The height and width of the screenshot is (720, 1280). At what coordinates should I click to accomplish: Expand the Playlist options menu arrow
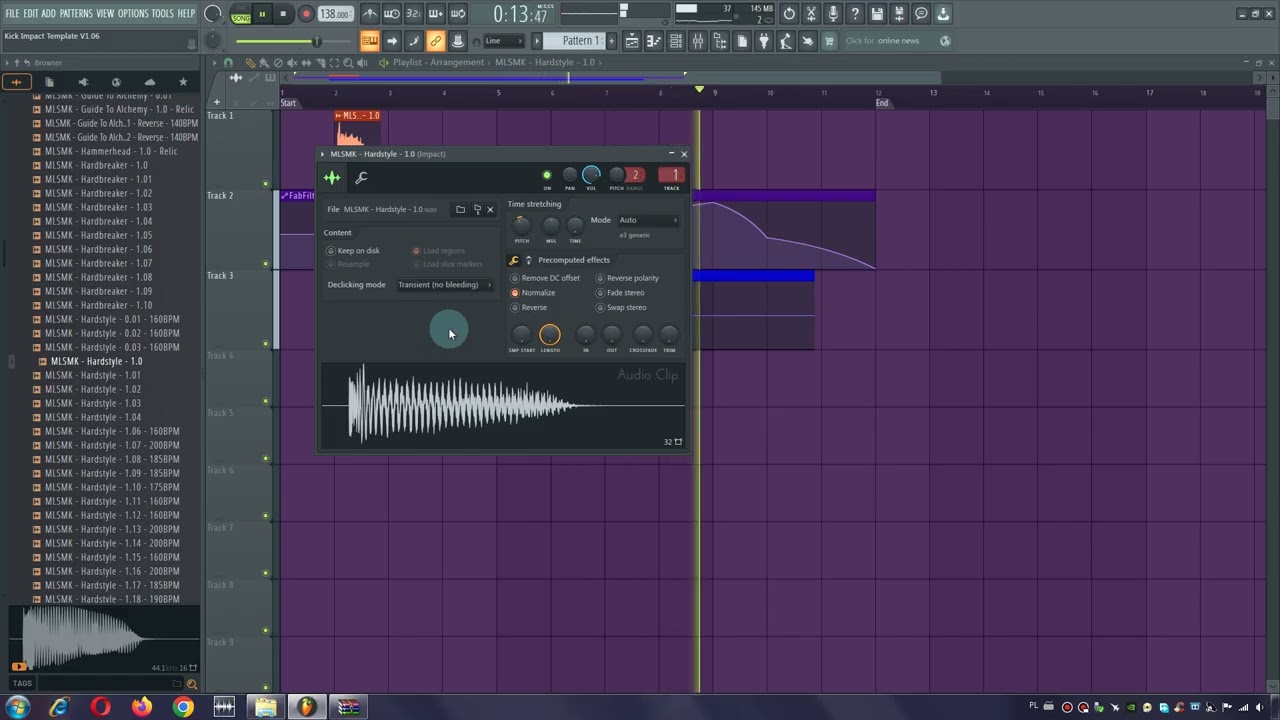pyautogui.click(x=213, y=62)
